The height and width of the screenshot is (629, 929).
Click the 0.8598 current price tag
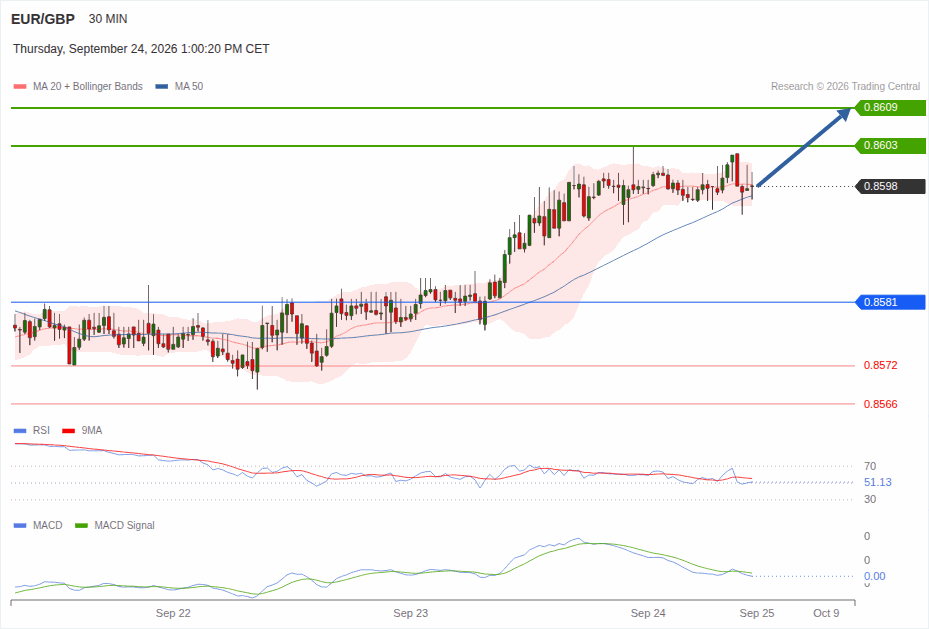pyautogui.click(x=890, y=187)
